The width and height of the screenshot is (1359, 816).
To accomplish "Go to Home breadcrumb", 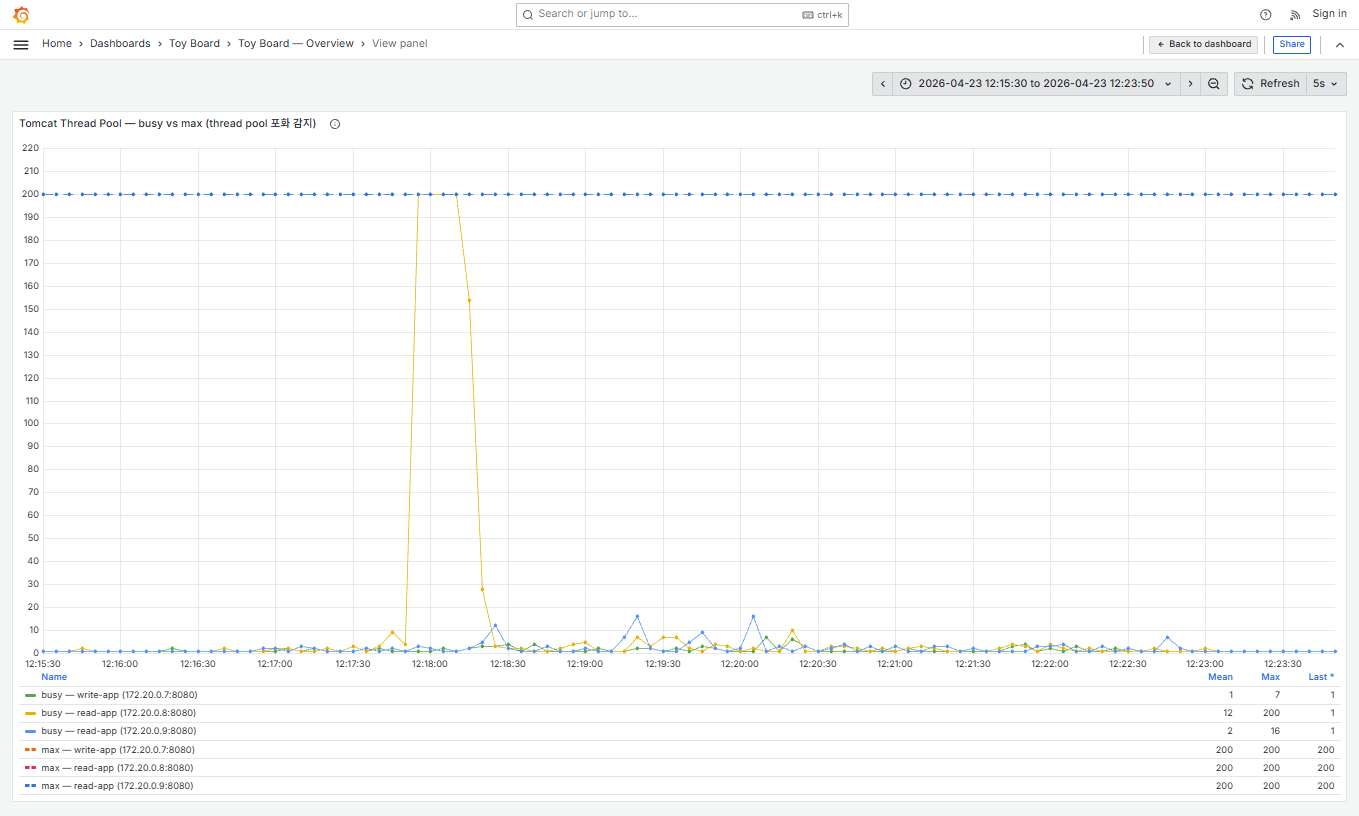I will click(x=57, y=44).
